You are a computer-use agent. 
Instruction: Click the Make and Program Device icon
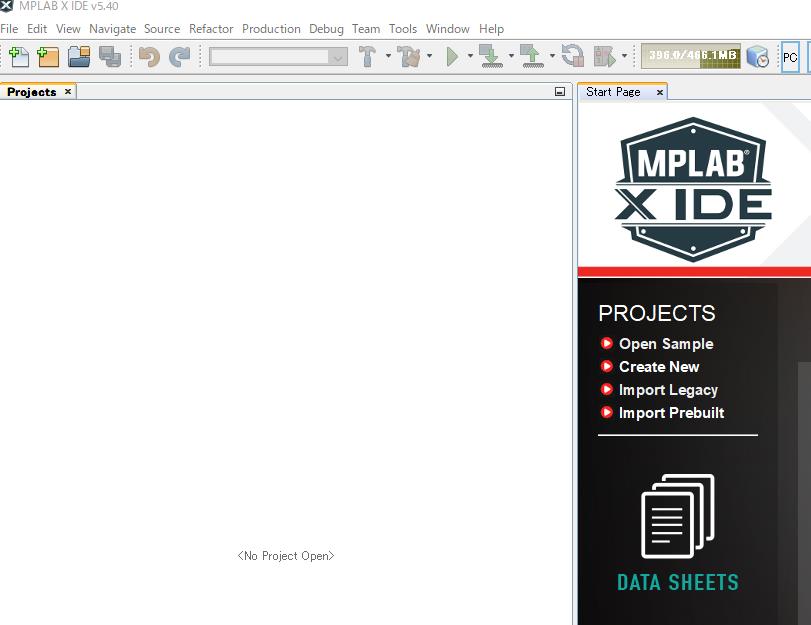(x=490, y=56)
